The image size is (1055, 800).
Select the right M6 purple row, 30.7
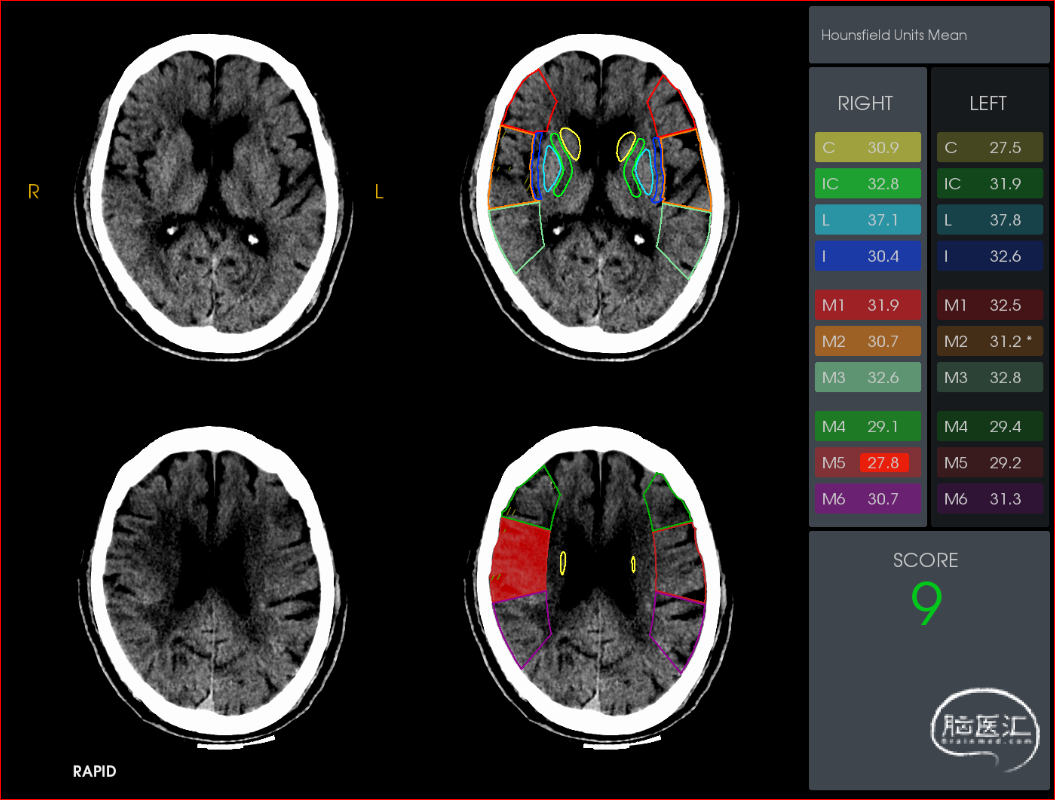pos(867,499)
